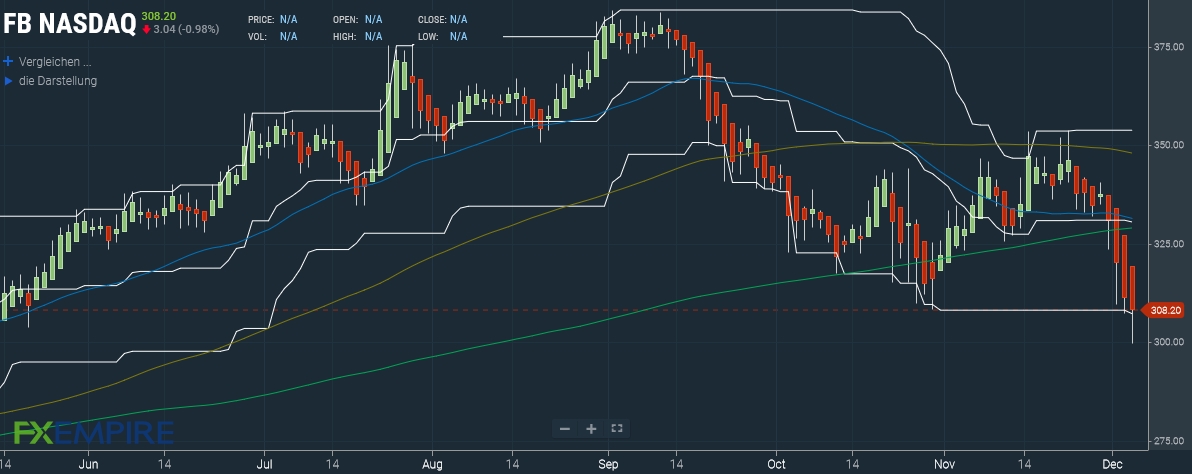This screenshot has width=1192, height=474.
Task: Click the FB NASDAQ symbol title
Action: pyautogui.click(x=70, y=24)
